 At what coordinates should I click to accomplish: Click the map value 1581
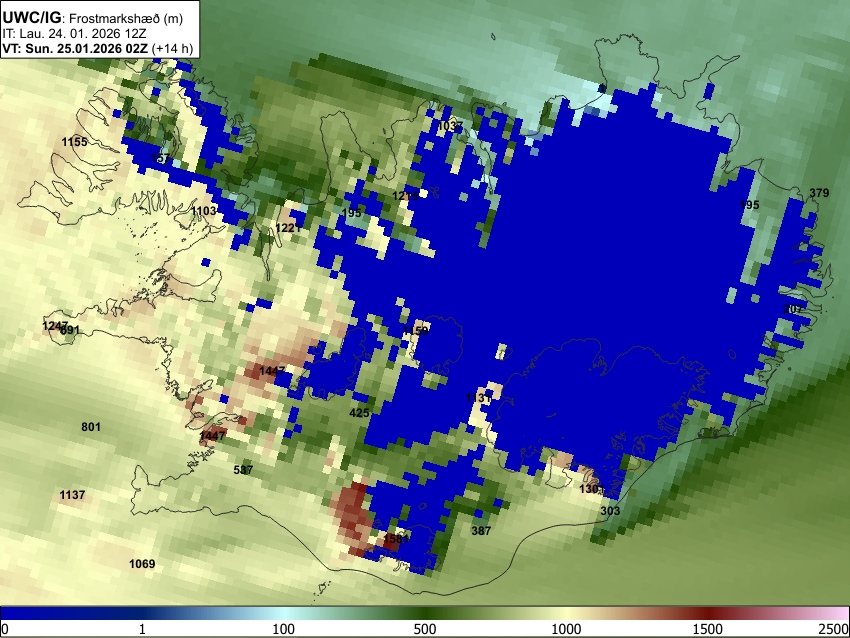click(x=396, y=539)
